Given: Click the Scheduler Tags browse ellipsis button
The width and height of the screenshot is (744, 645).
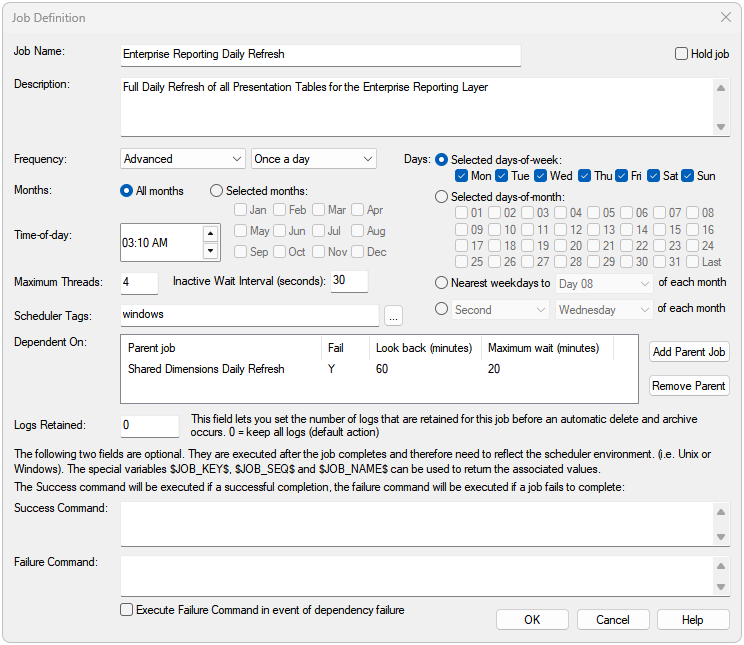Looking at the screenshot, I should click(393, 316).
